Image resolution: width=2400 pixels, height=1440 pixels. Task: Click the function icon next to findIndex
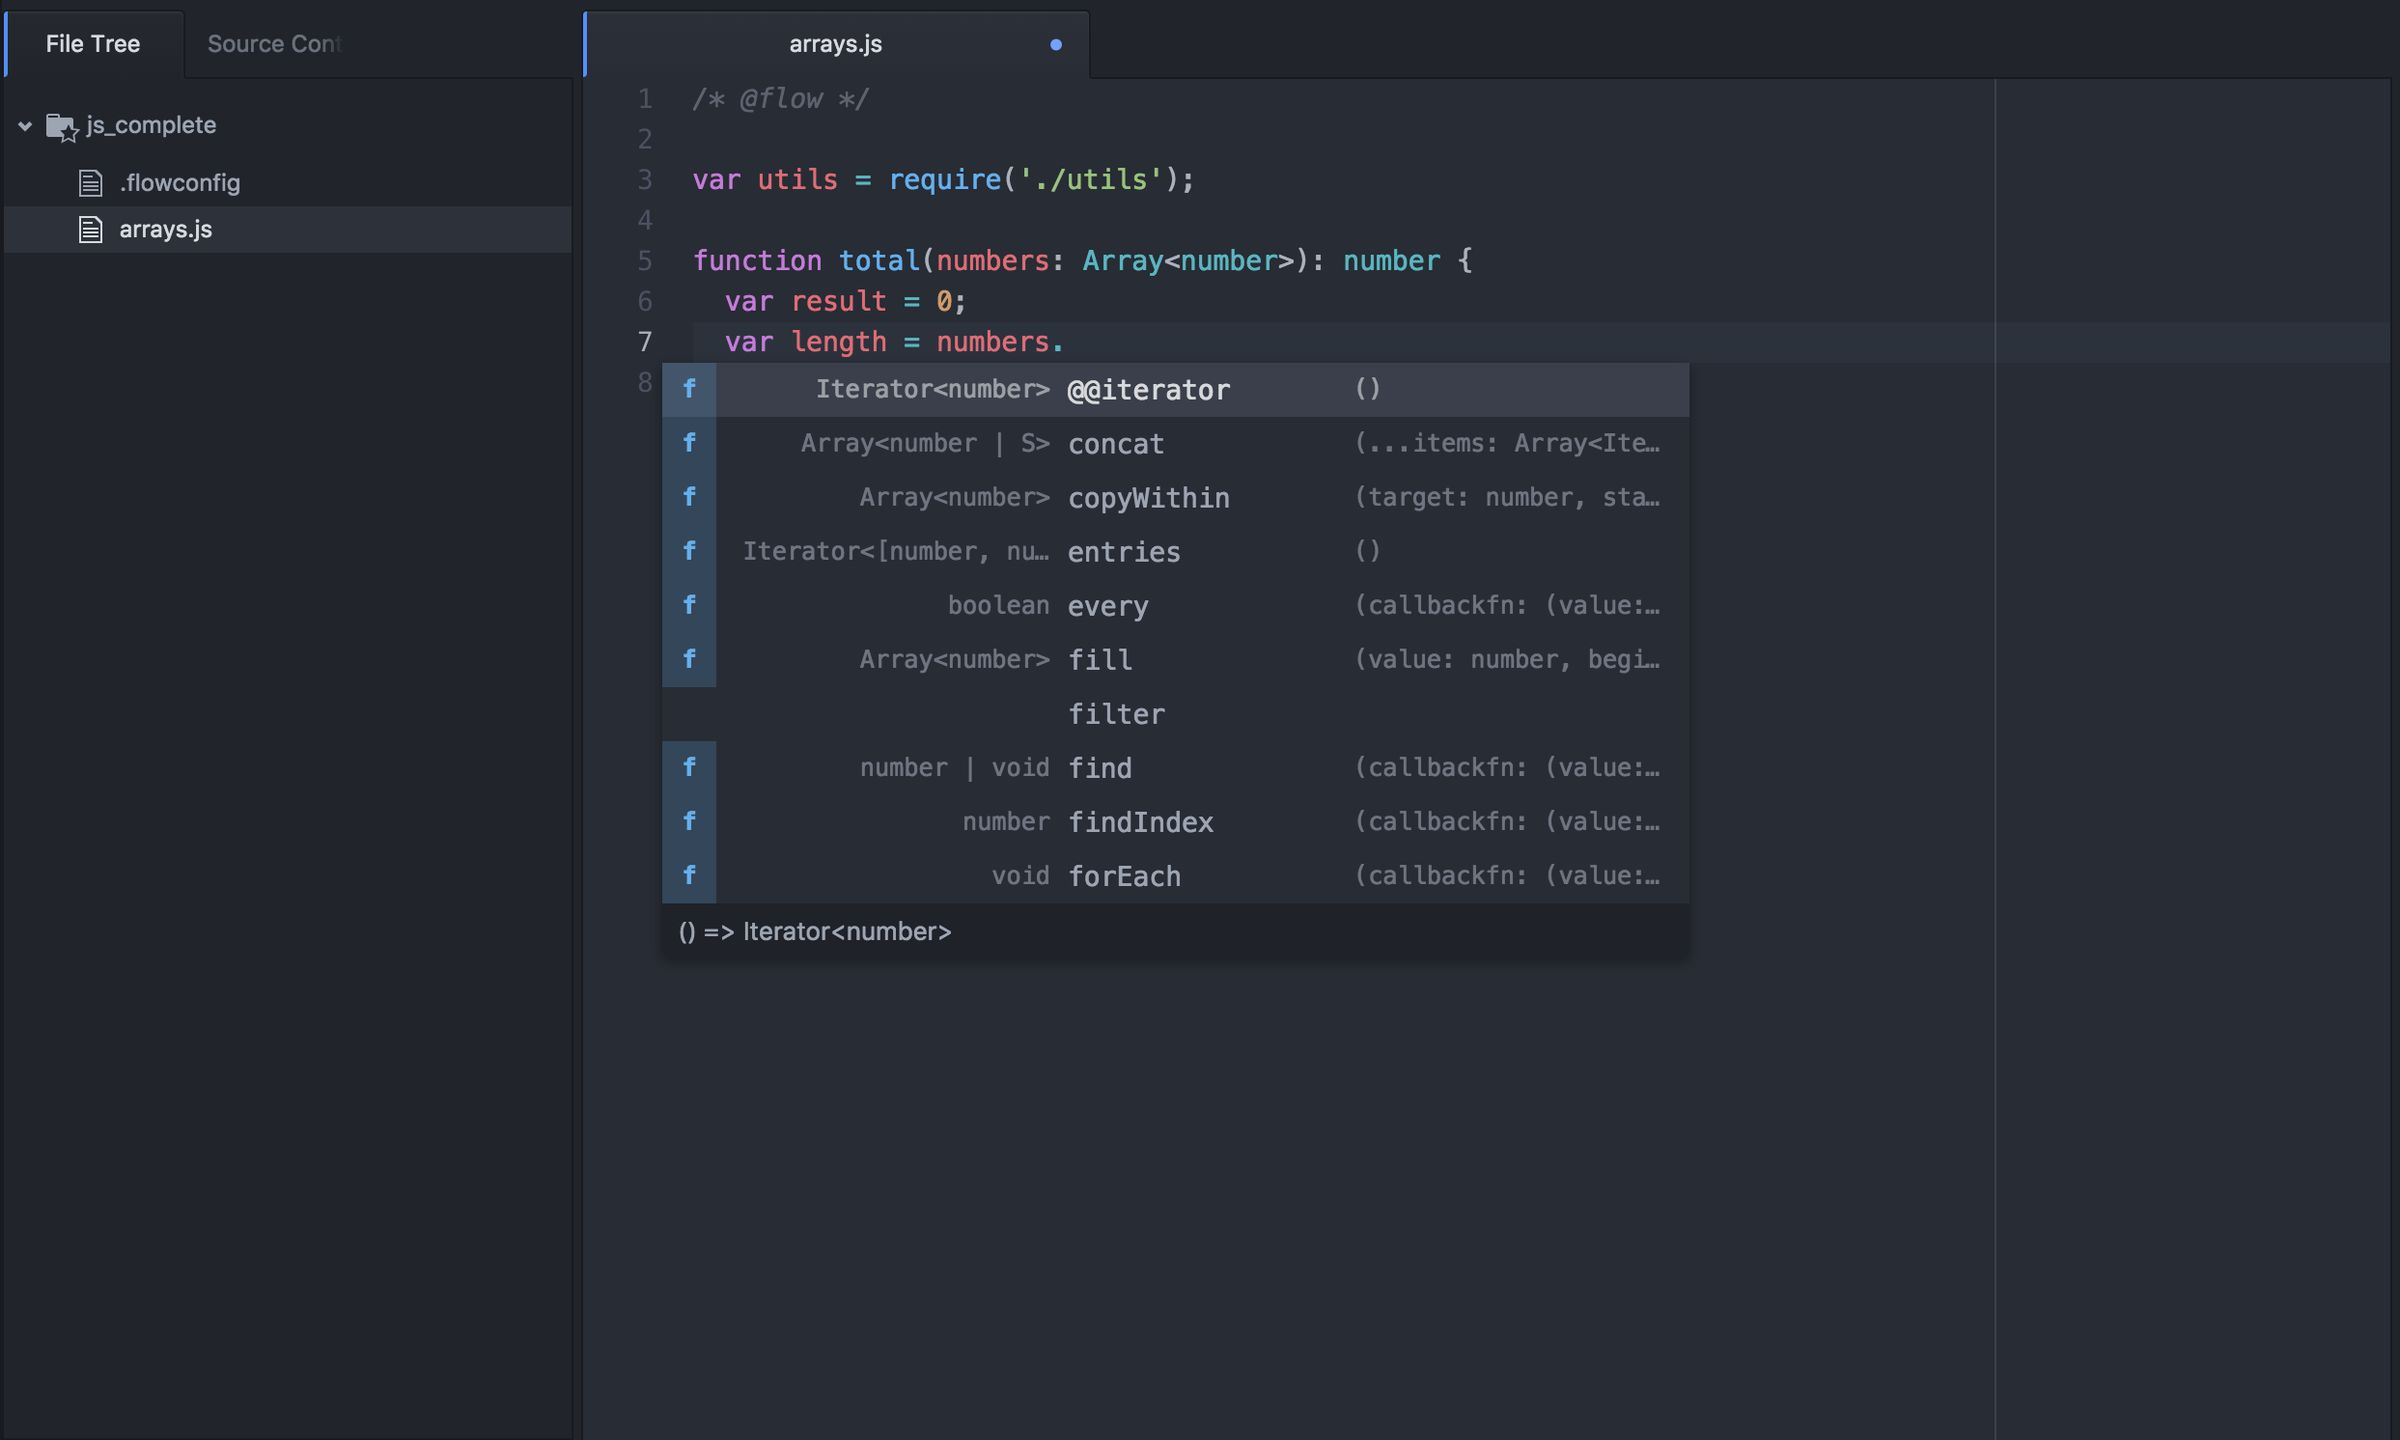pyautogui.click(x=689, y=821)
